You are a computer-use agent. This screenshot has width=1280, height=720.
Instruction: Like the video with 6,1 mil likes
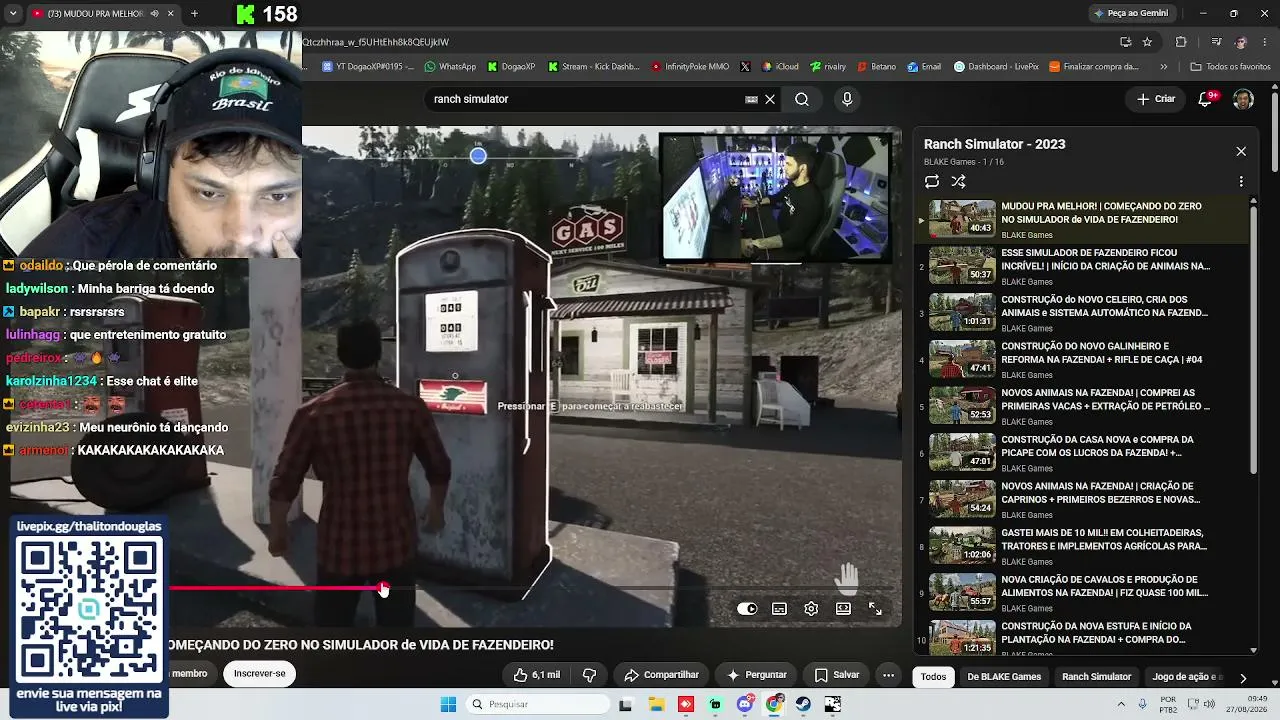pyautogui.click(x=537, y=675)
